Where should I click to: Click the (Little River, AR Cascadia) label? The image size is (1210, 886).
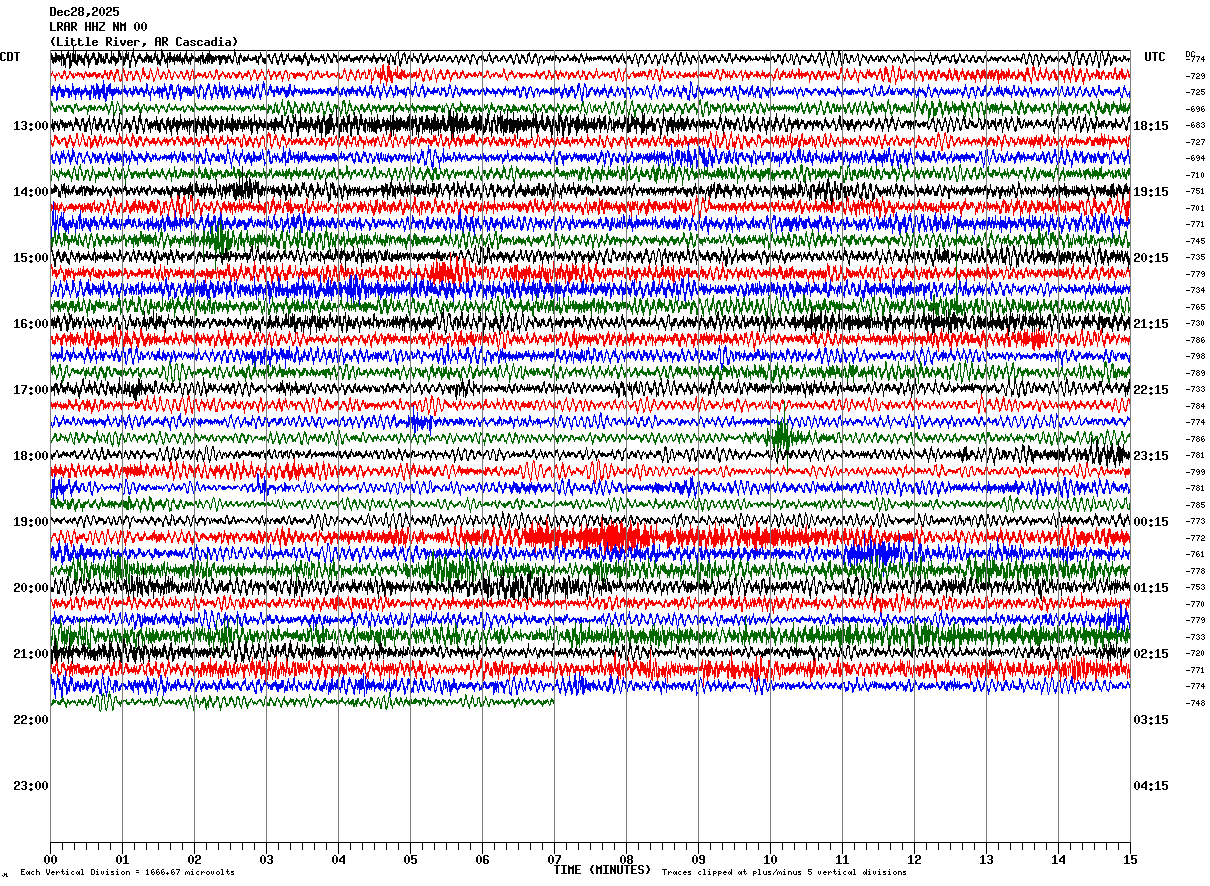144,42
